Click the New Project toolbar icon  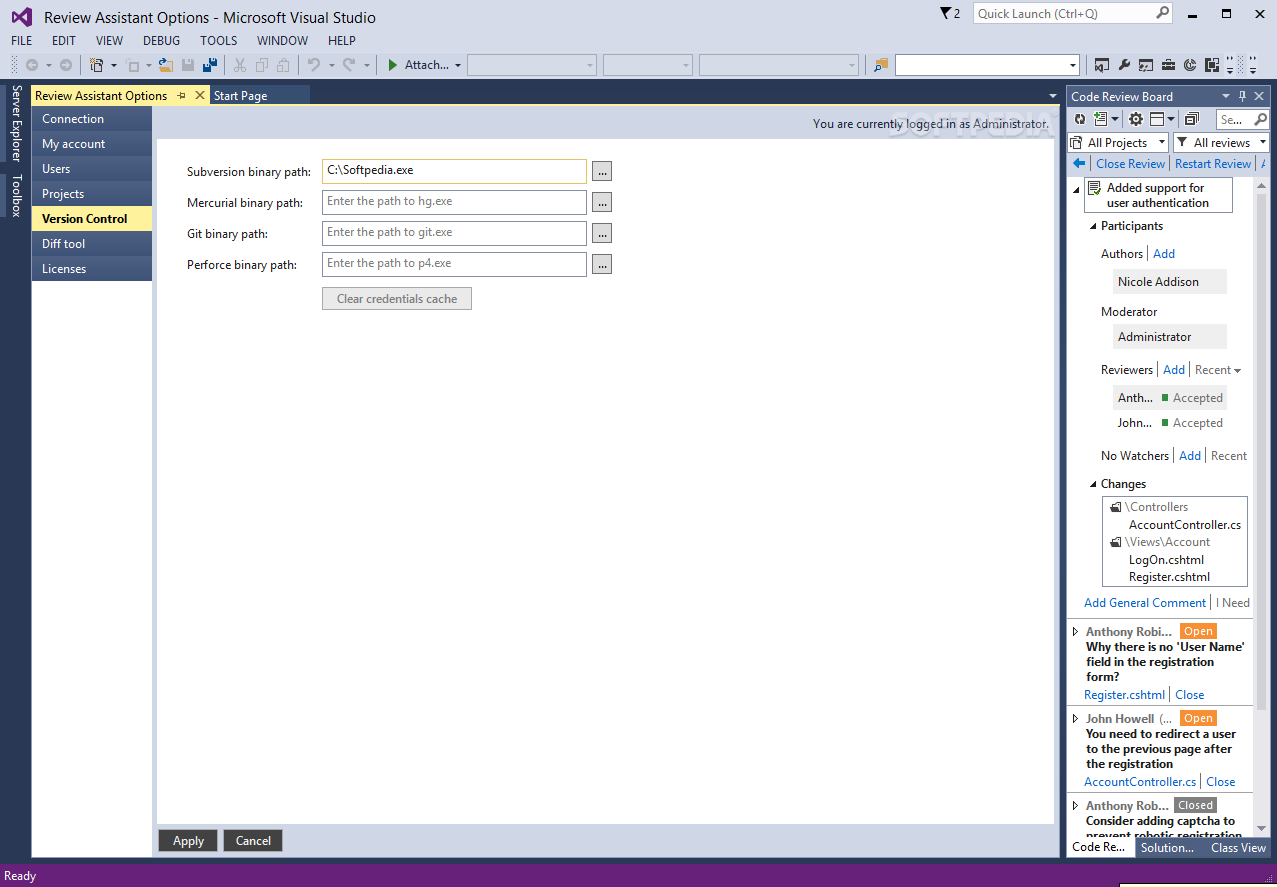coord(97,65)
